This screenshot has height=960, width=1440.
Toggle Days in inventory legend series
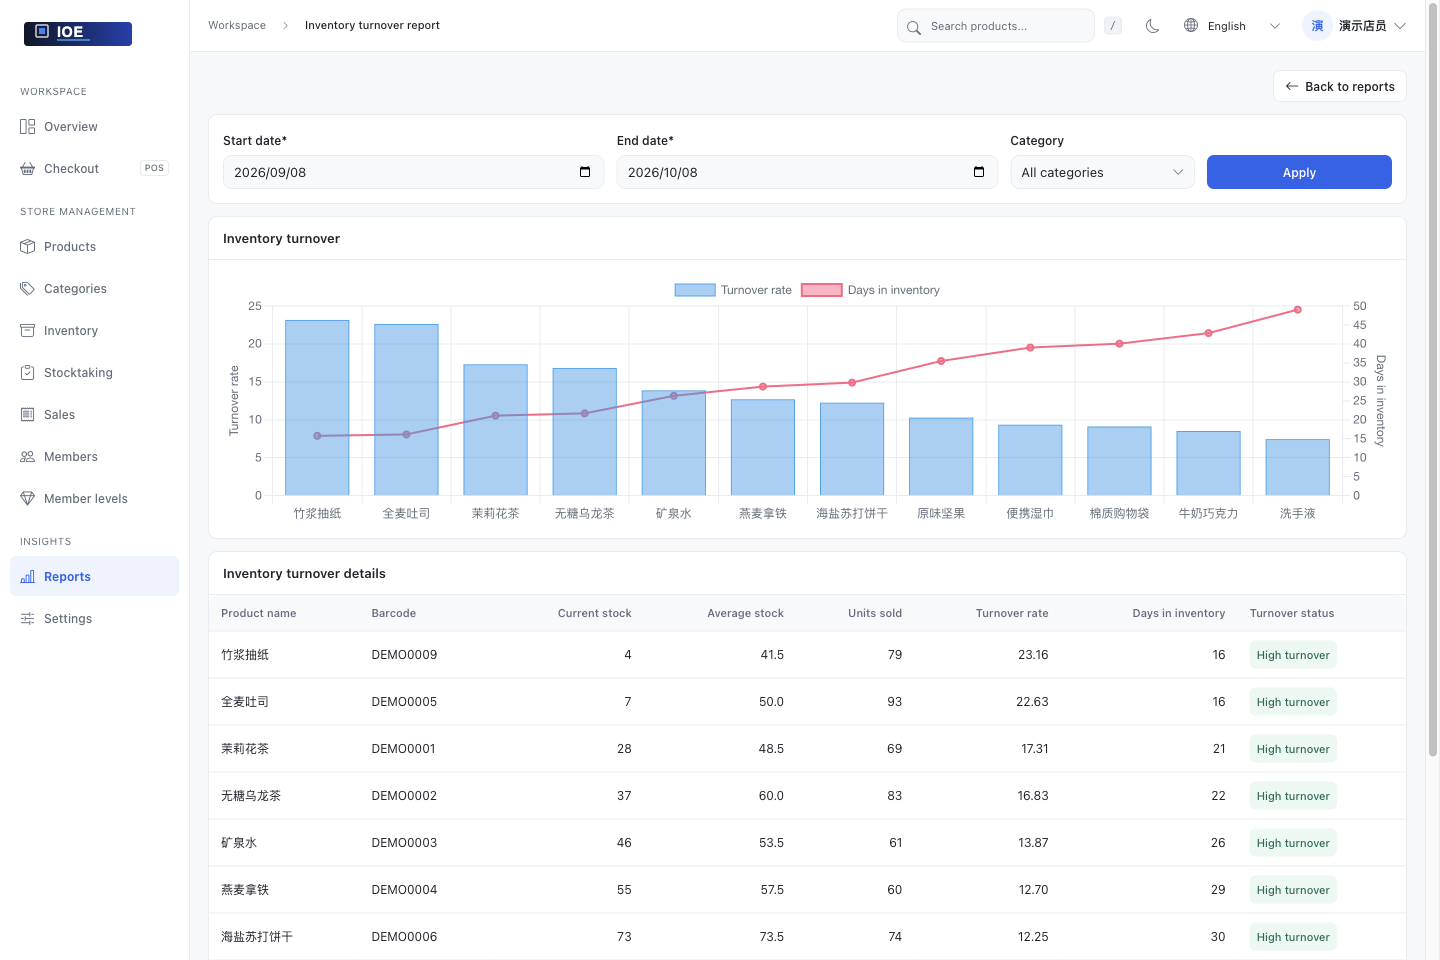[x=871, y=290]
